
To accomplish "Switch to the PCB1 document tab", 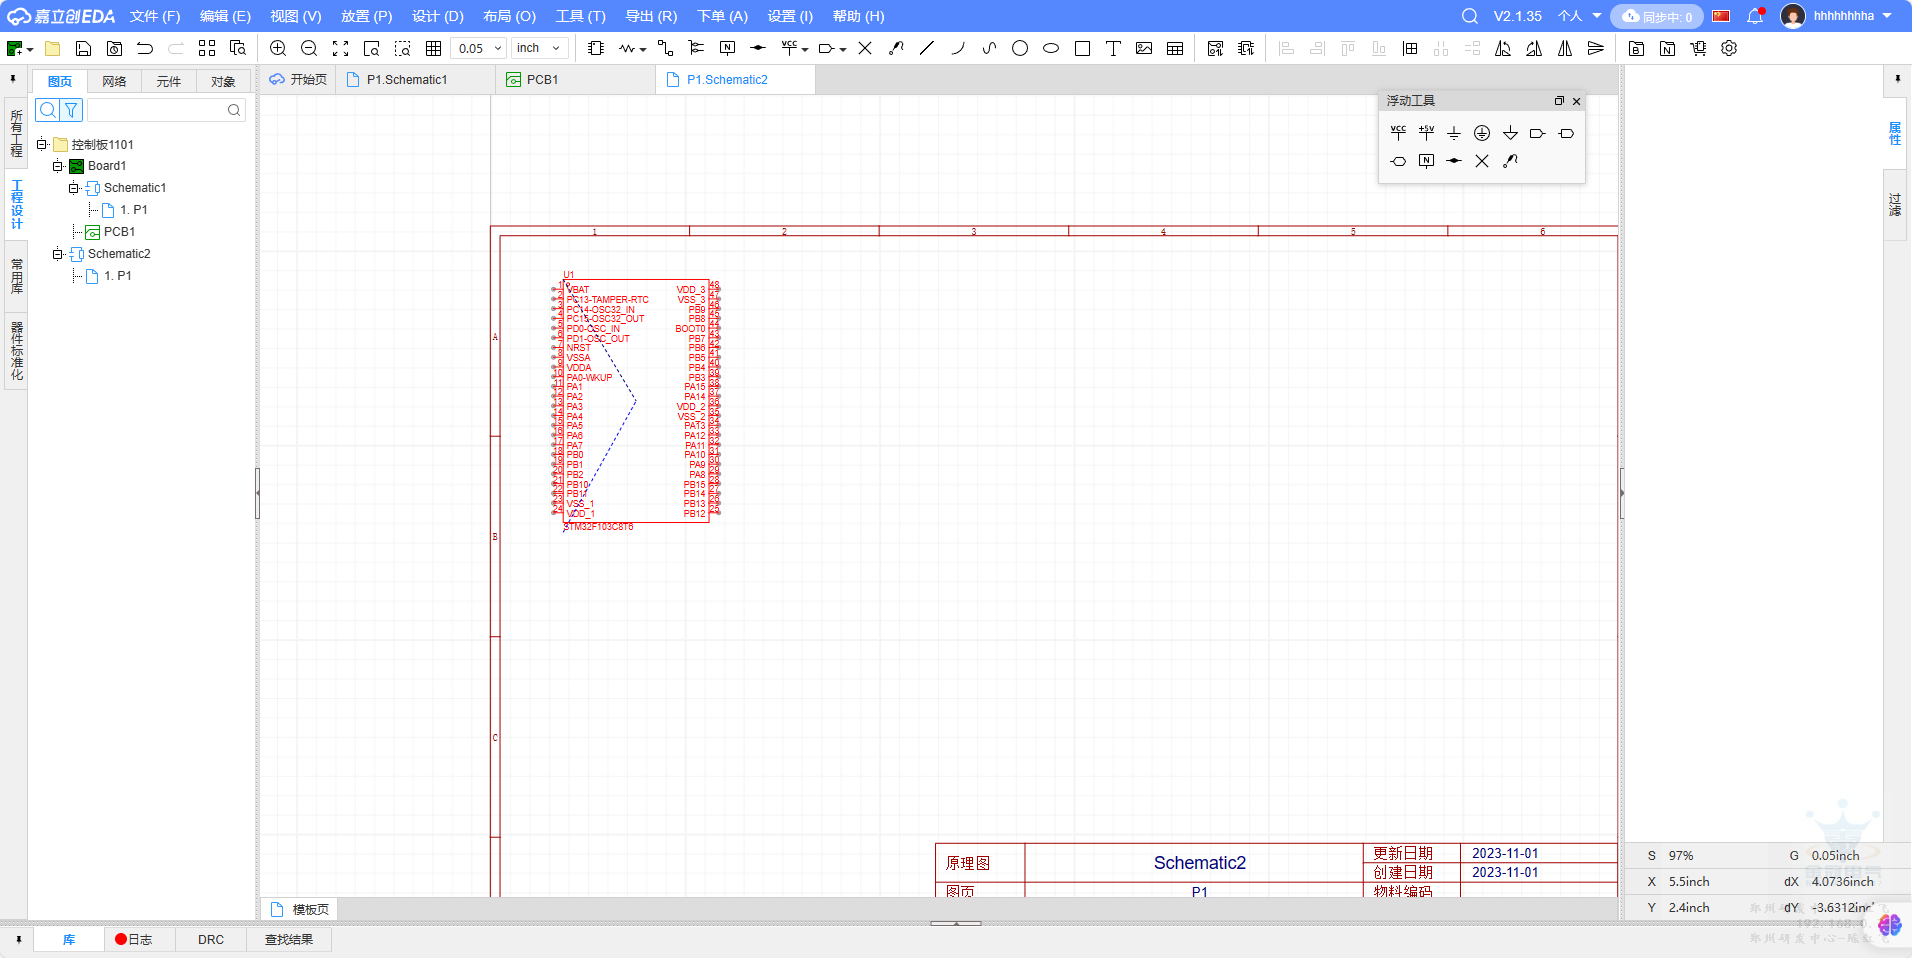I will pos(542,80).
